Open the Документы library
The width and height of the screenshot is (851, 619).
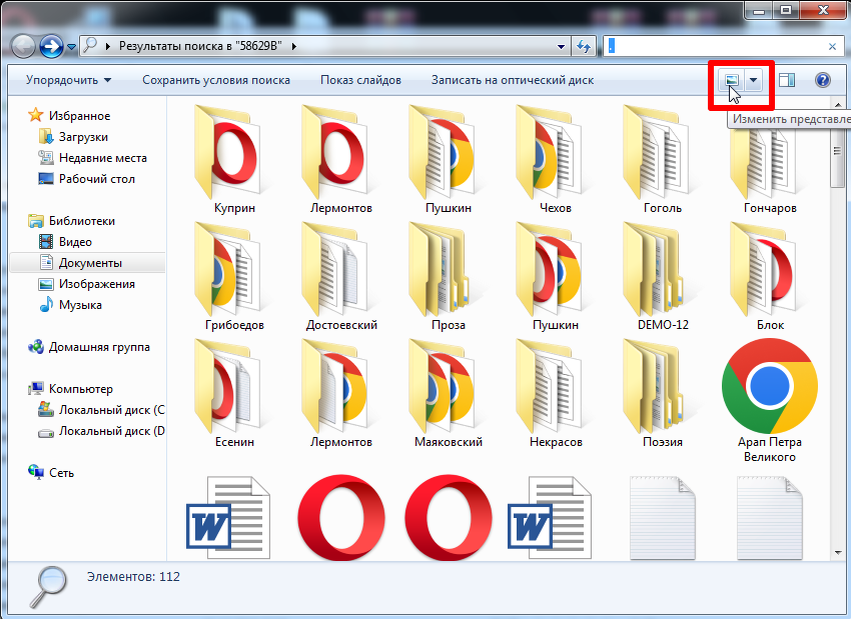pyautogui.click(x=88, y=263)
